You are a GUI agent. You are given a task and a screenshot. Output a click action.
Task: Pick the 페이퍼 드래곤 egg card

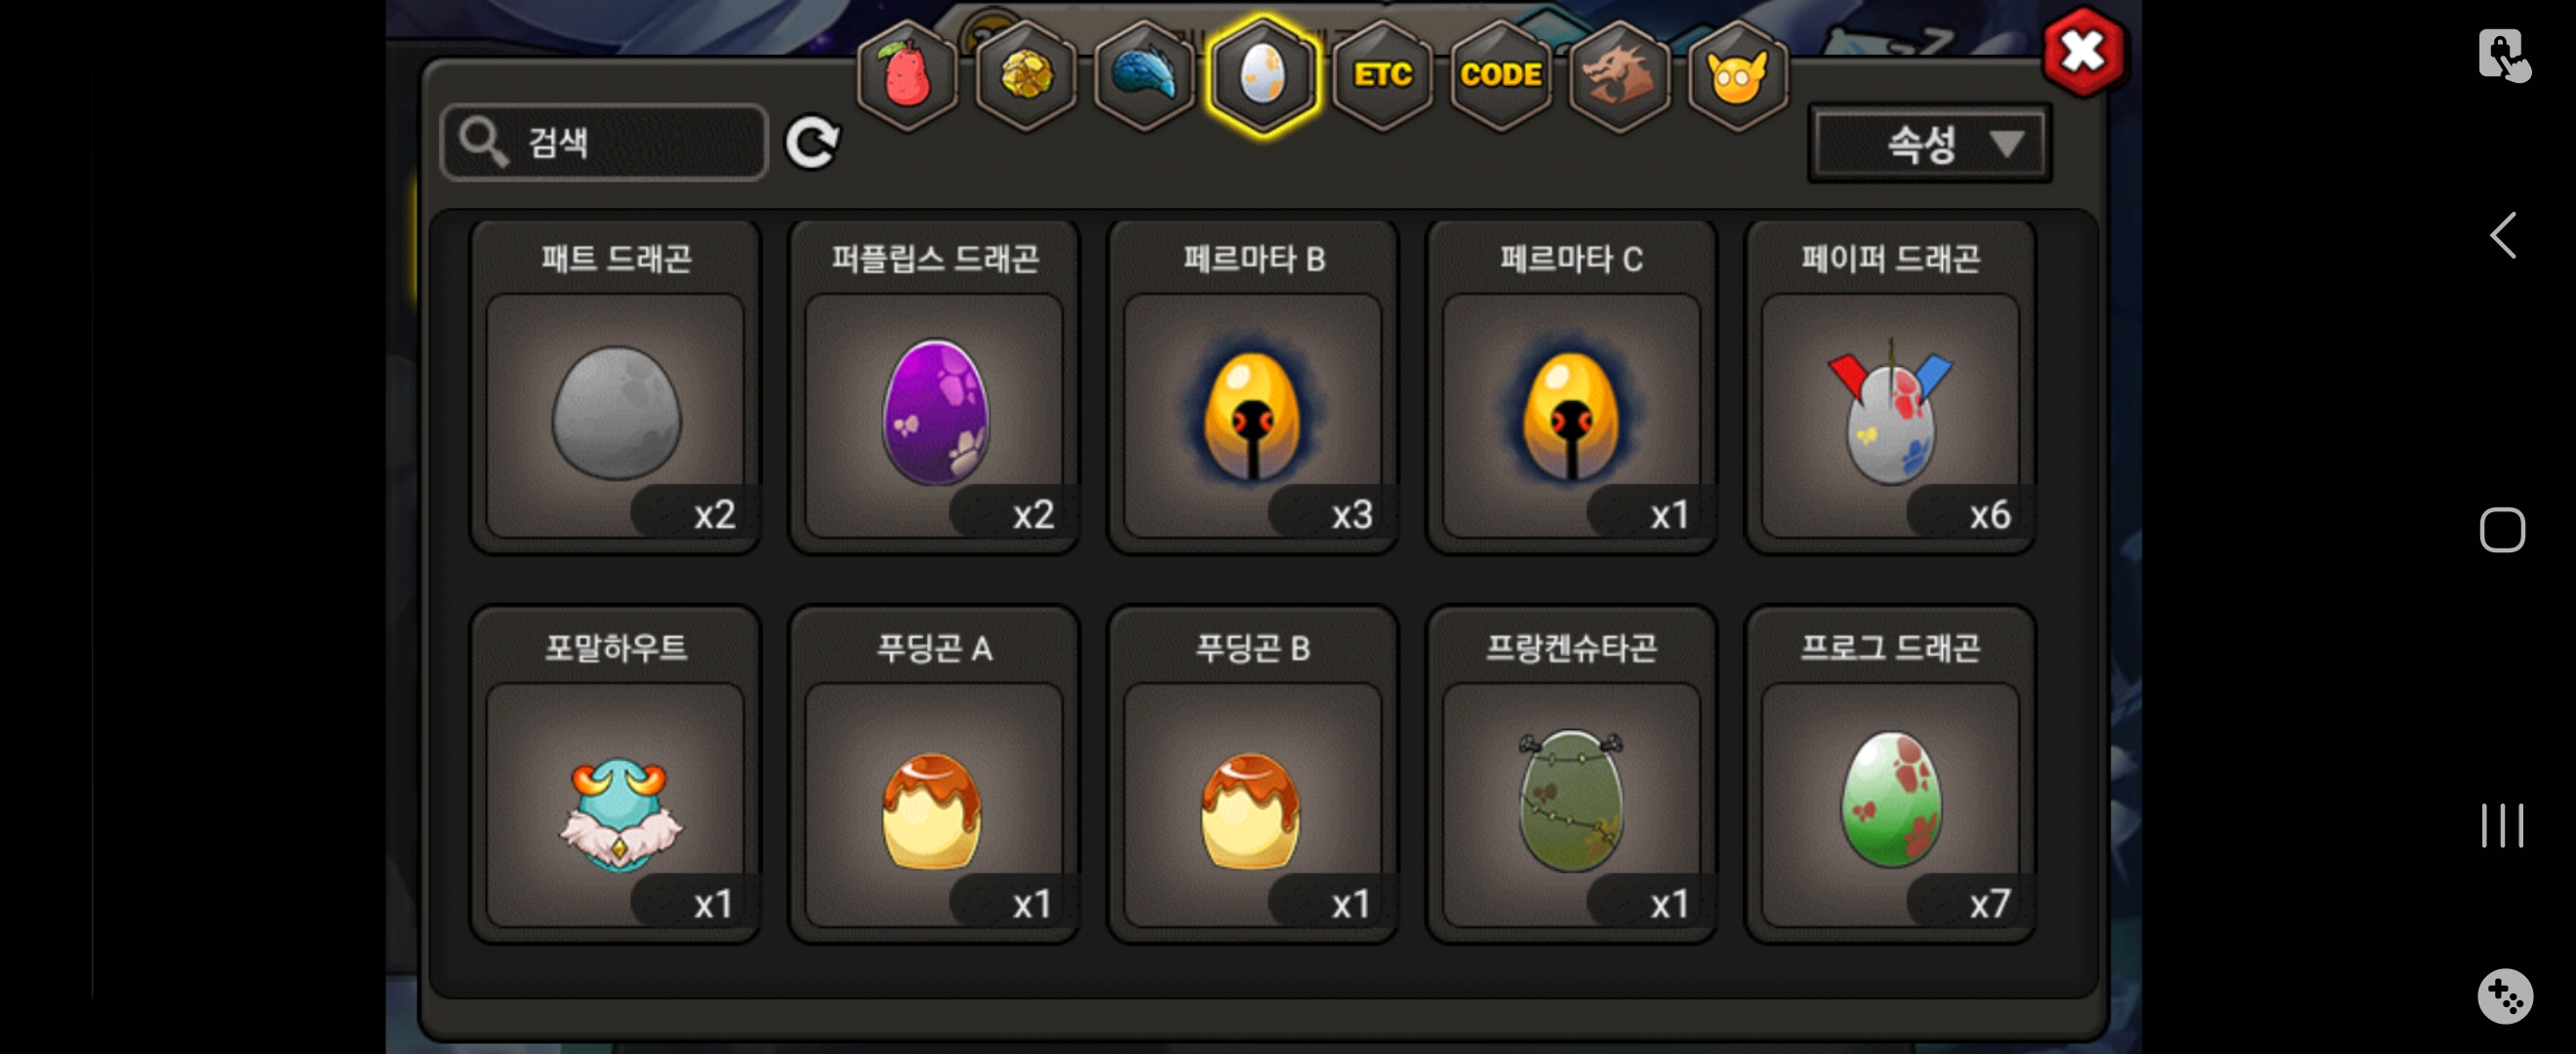[x=1890, y=387]
